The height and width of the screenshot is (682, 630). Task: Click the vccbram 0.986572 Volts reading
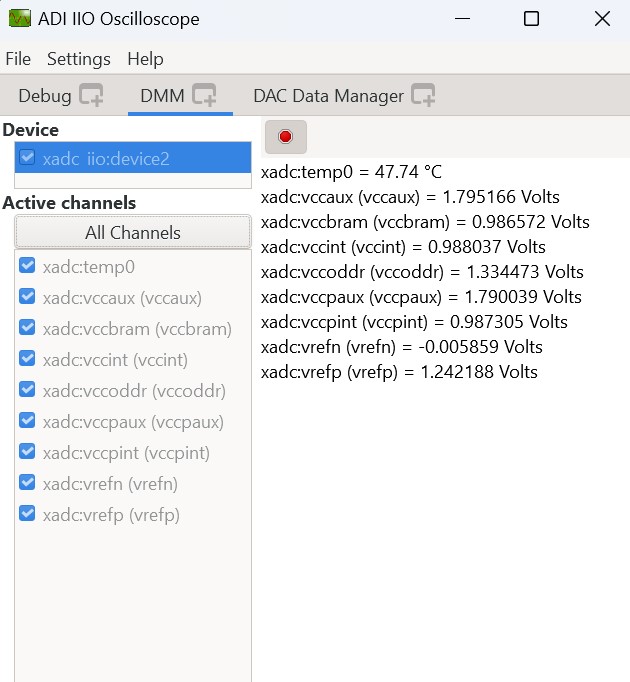[425, 222]
